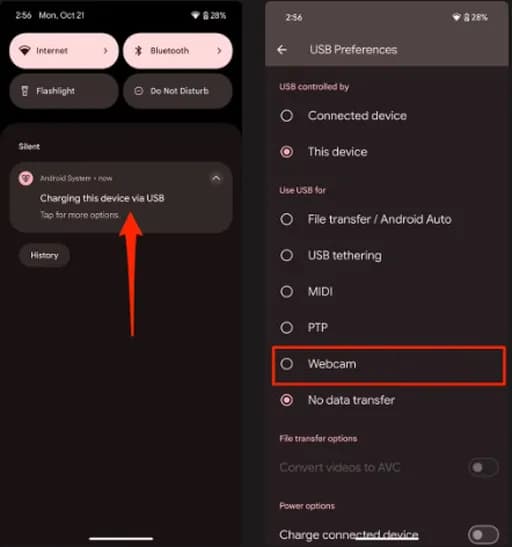Tap the Android System notification icon

(26, 179)
